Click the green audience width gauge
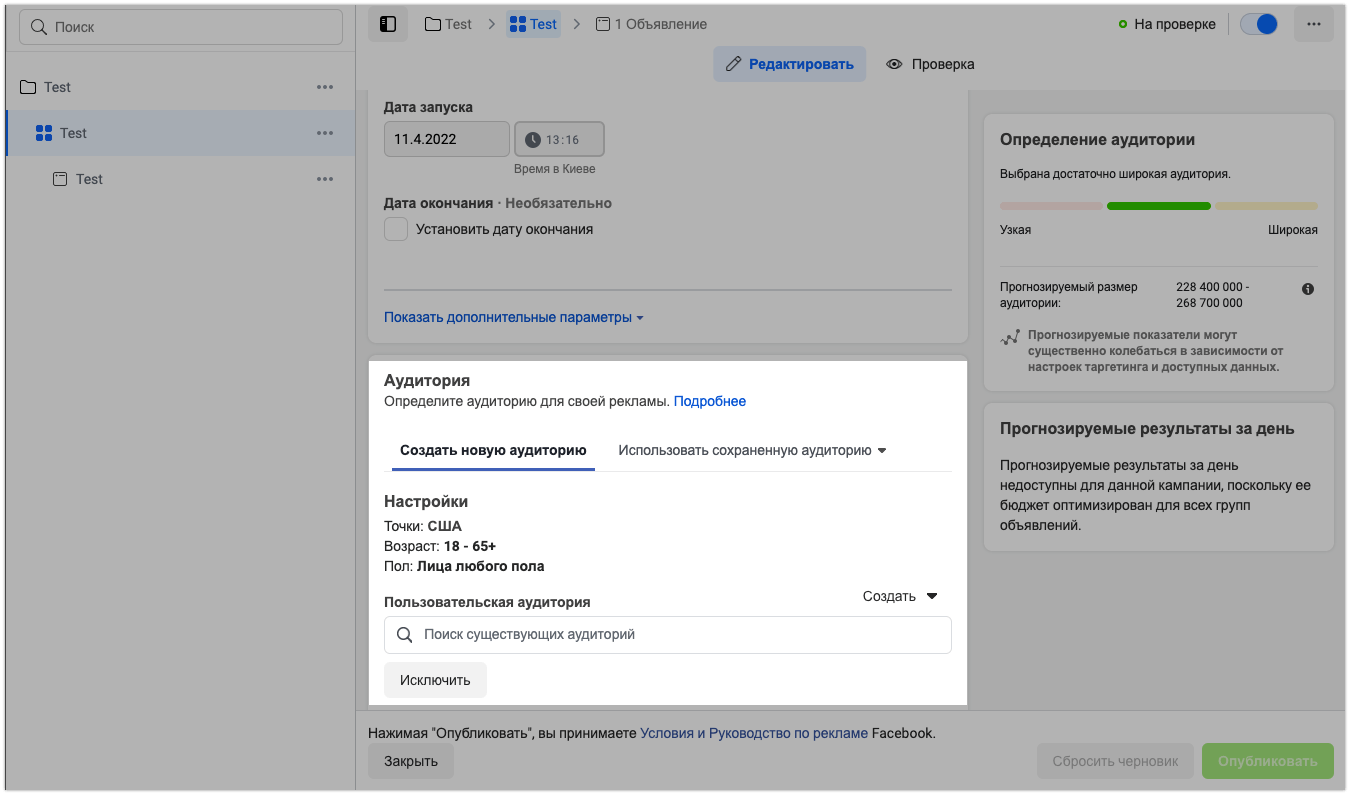 (x=1158, y=206)
